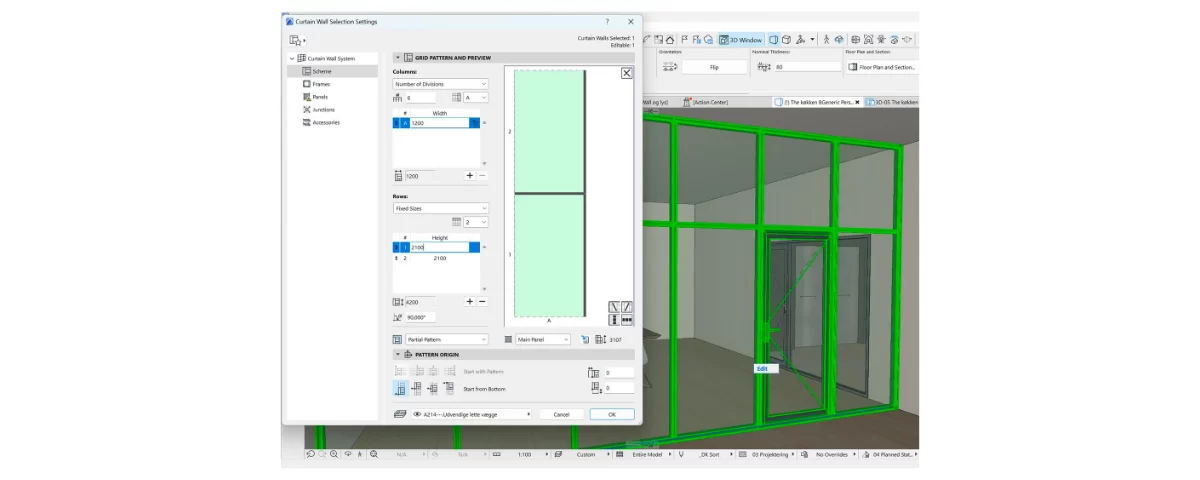The width and height of the screenshot is (1200, 480).
Task: Select row 2 with height 2100
Action: 436,258
